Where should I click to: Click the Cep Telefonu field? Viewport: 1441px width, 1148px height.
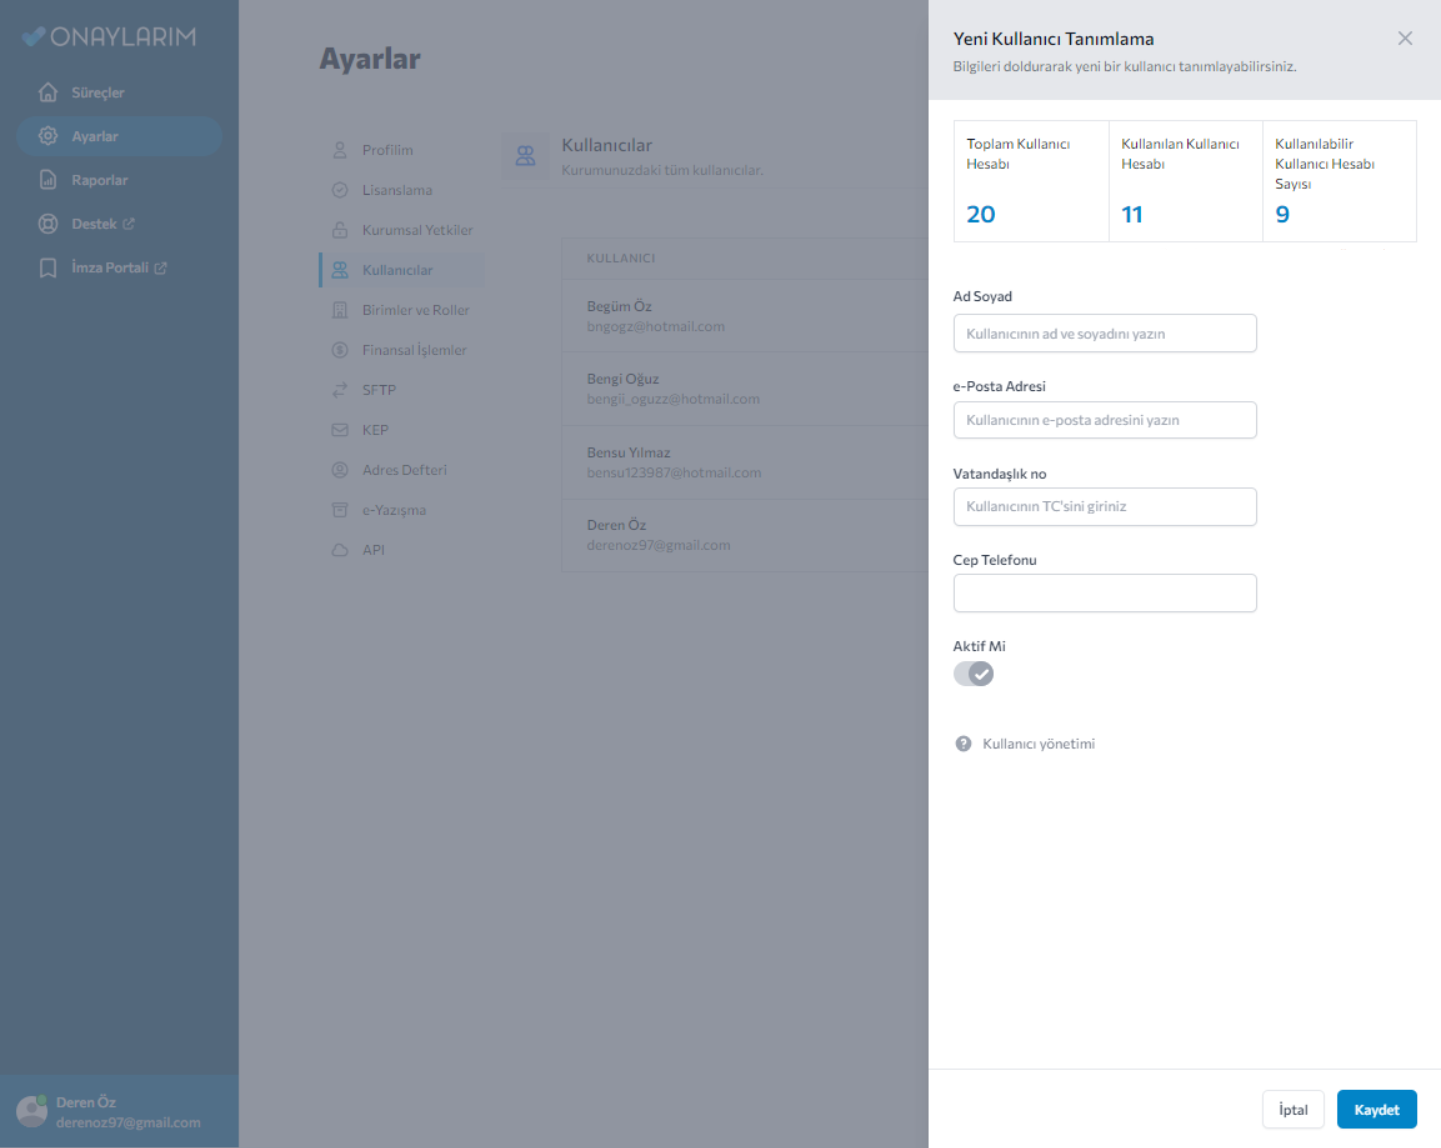[x=1104, y=593]
